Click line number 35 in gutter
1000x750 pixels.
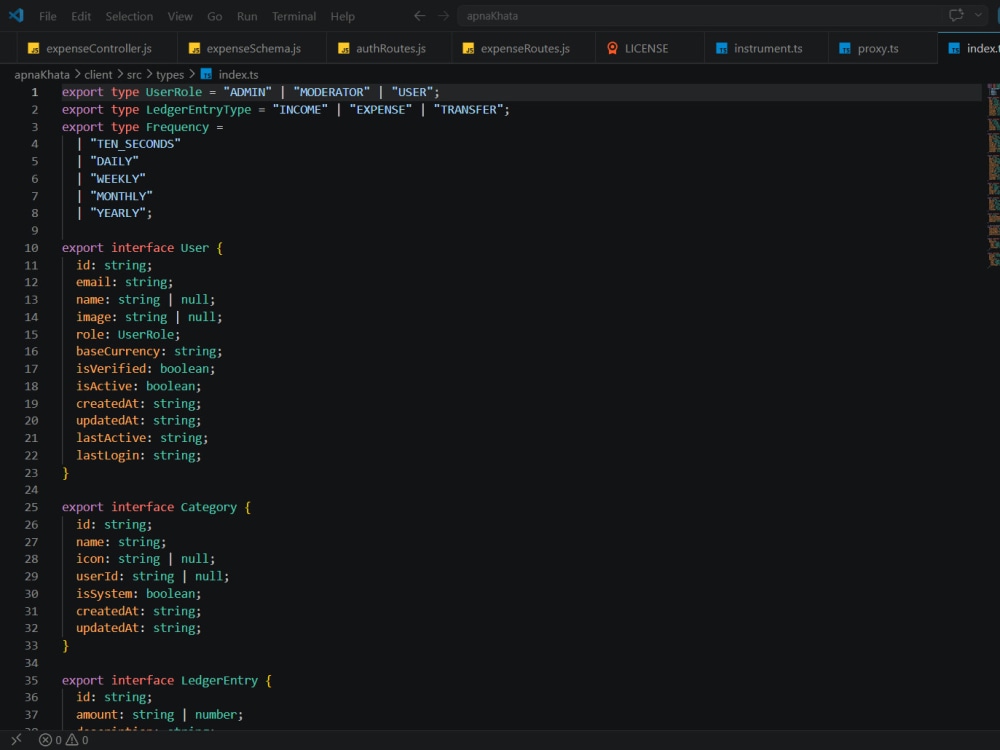coord(31,680)
